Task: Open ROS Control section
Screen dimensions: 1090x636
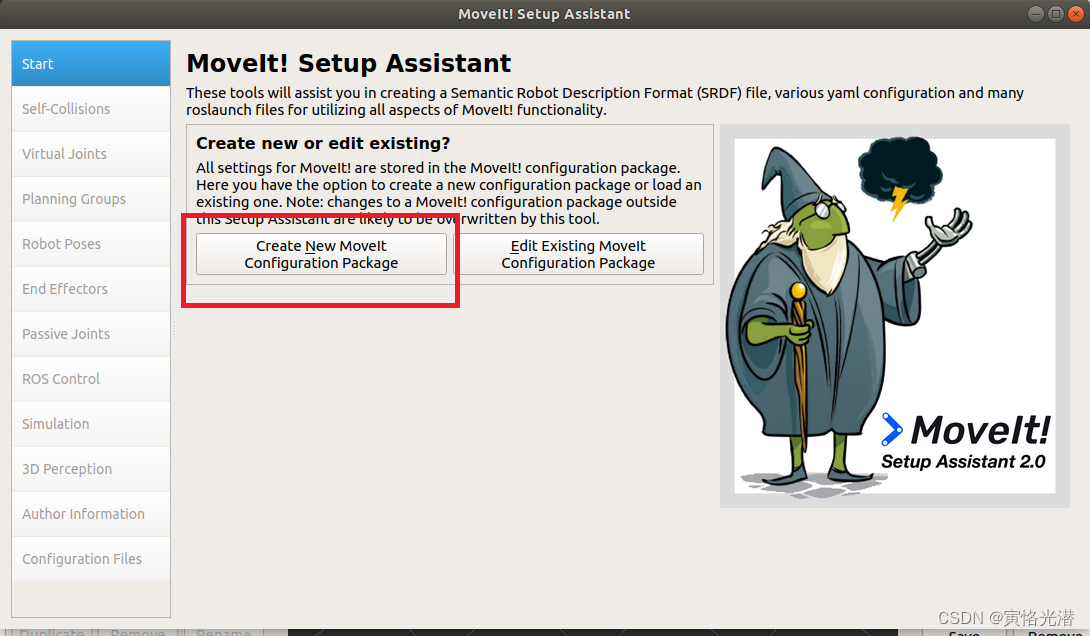Action: pyautogui.click(x=91, y=379)
